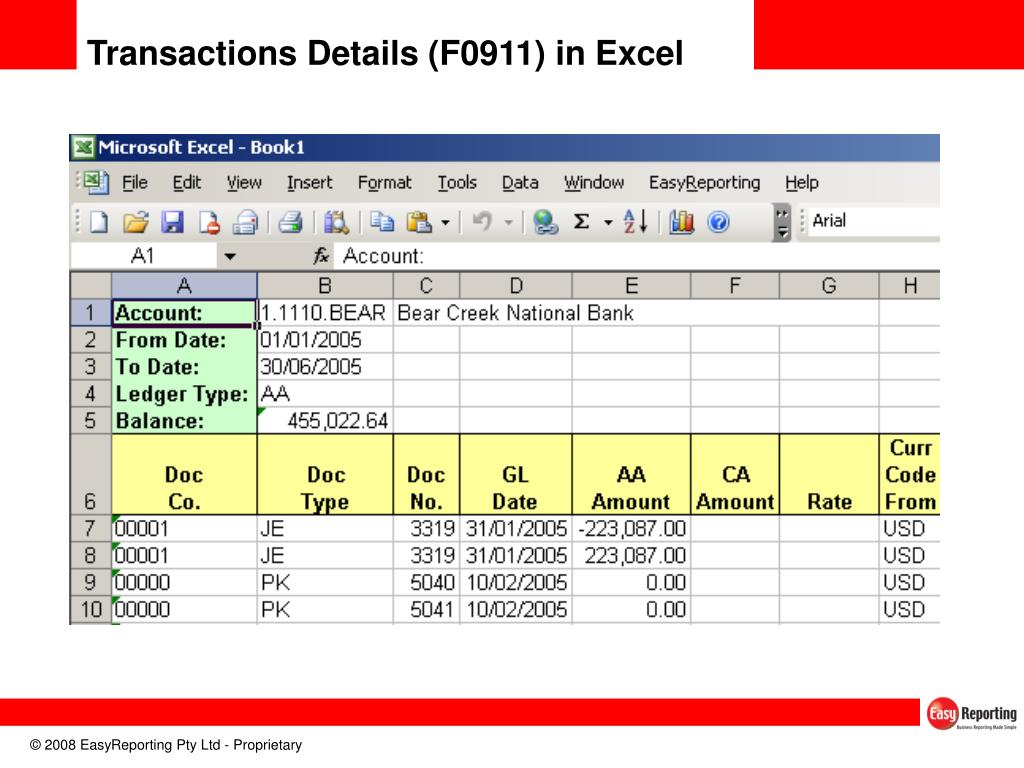The height and width of the screenshot is (768, 1024).
Task: Click the AA Amount header cell
Action: tap(632, 475)
